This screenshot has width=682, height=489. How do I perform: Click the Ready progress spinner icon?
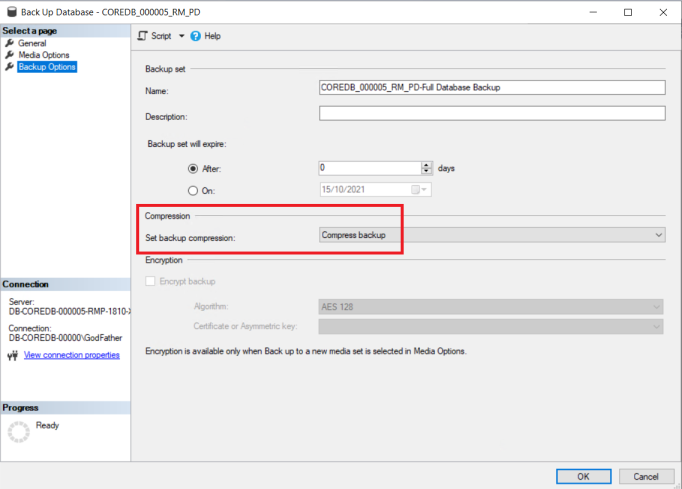coord(19,432)
